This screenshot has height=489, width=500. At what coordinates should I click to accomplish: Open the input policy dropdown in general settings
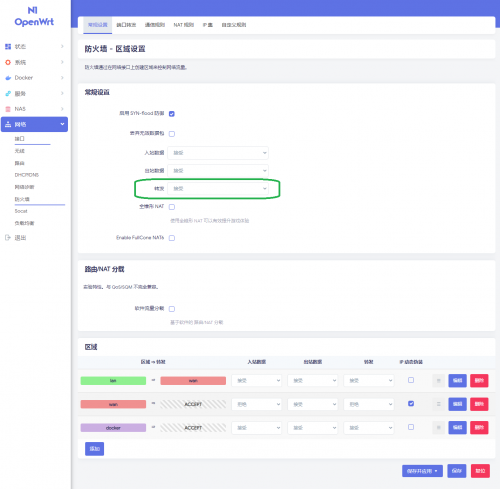tap(218, 153)
